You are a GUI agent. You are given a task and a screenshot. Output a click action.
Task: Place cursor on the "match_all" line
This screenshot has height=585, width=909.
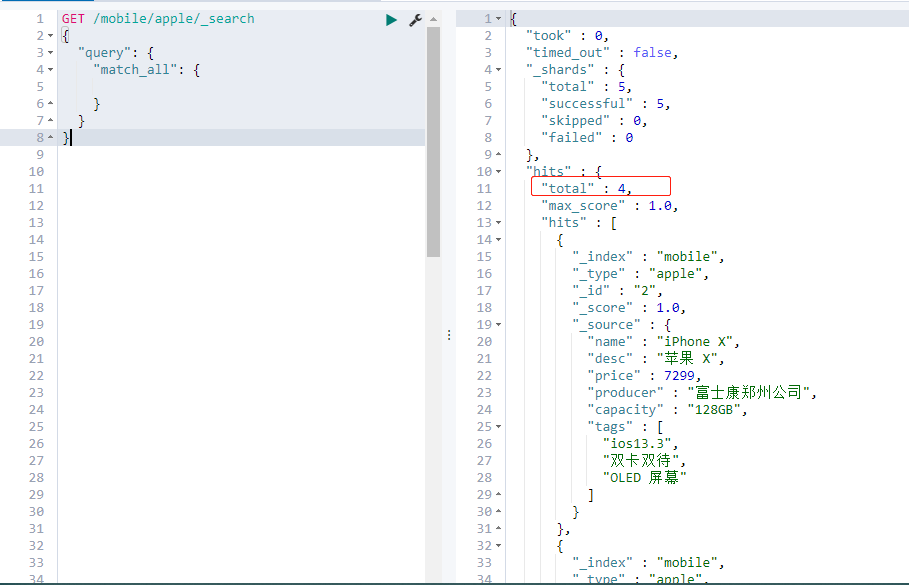(147, 70)
